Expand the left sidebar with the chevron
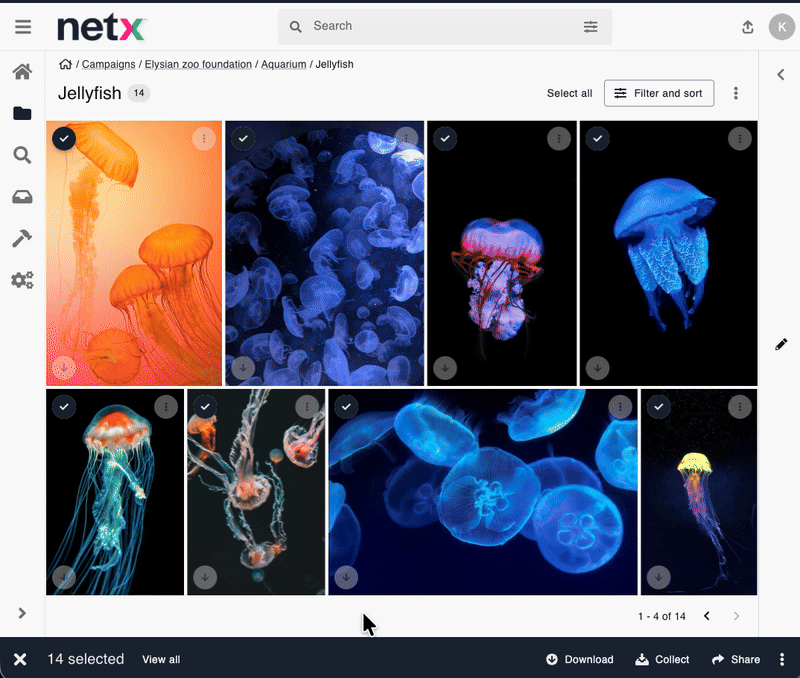Screen dimensions: 800x678 (22, 613)
